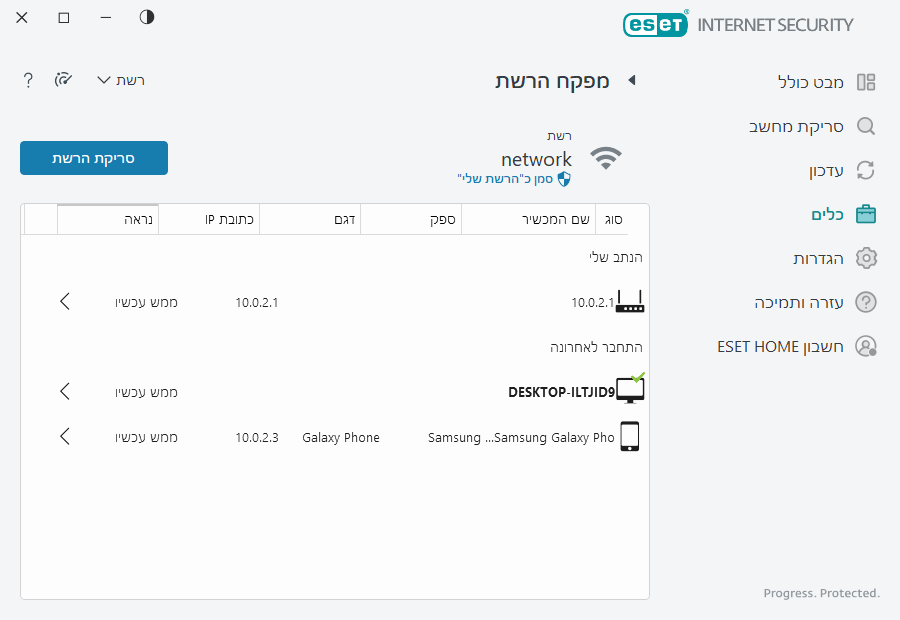The height and width of the screenshot is (620, 900).
Task: Click the עדכון refresh icon
Action: [x=866, y=170]
